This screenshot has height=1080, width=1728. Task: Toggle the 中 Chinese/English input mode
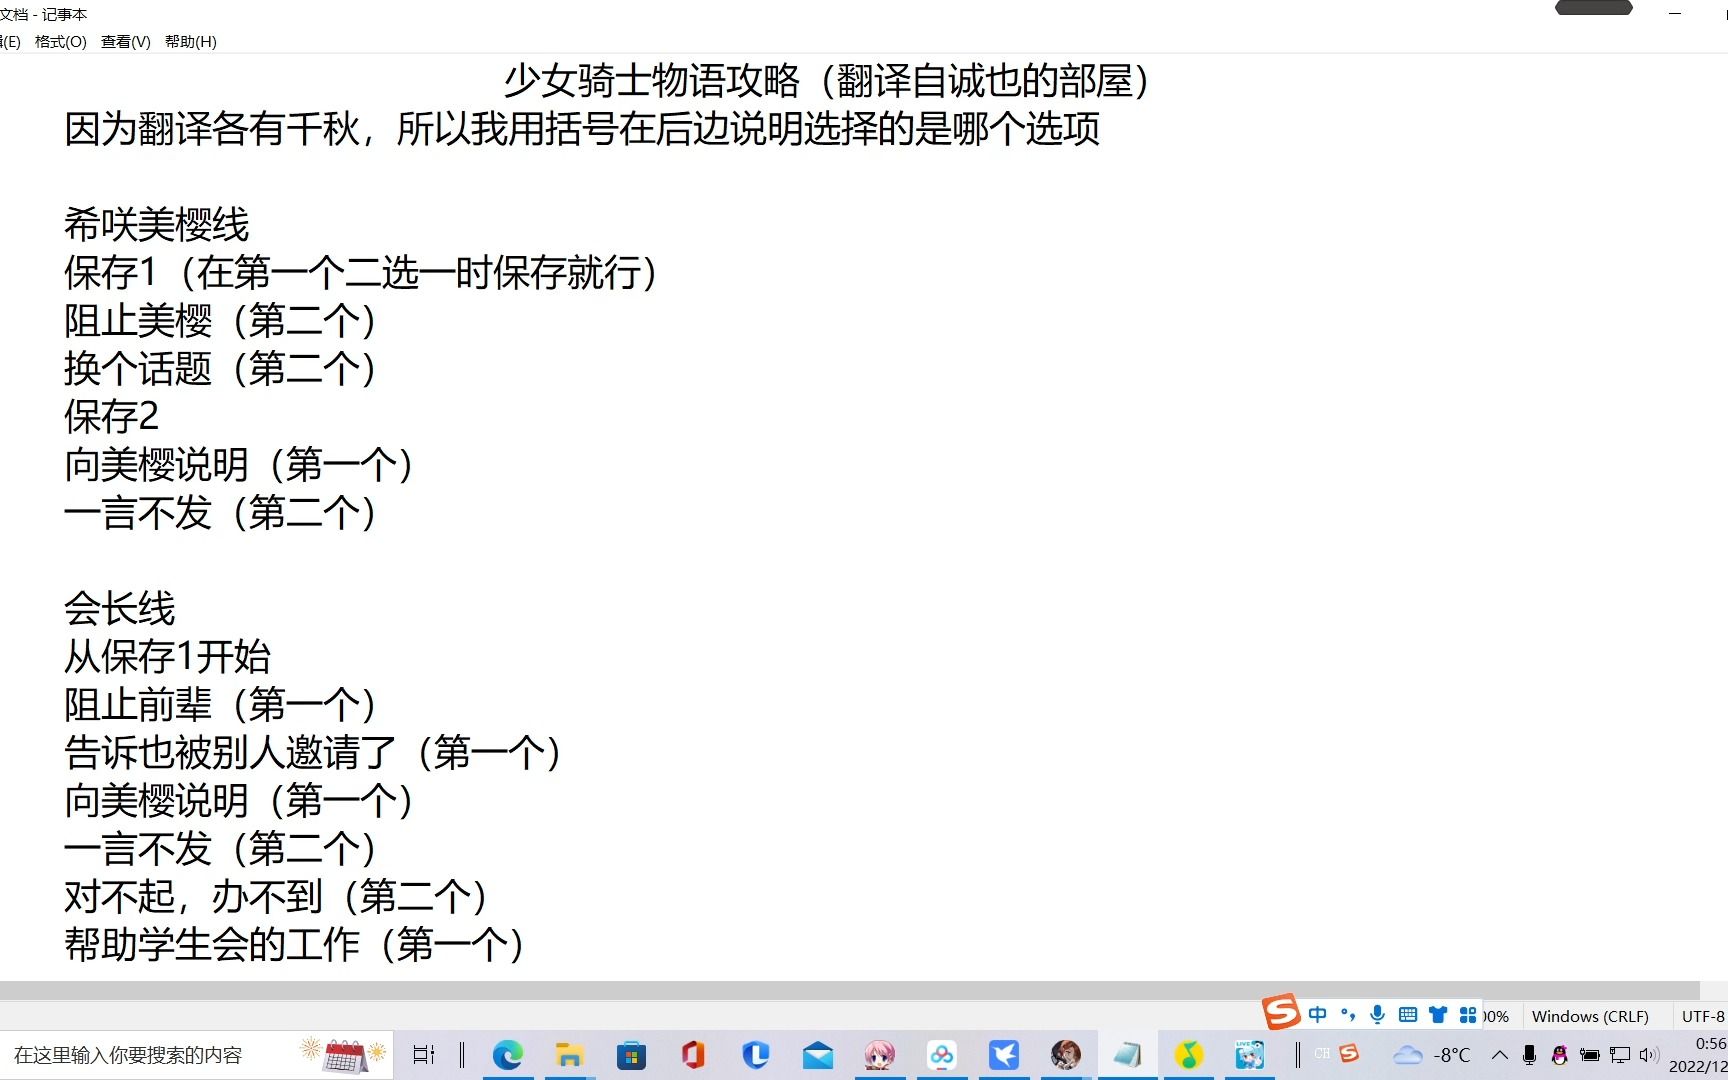1318,1015
